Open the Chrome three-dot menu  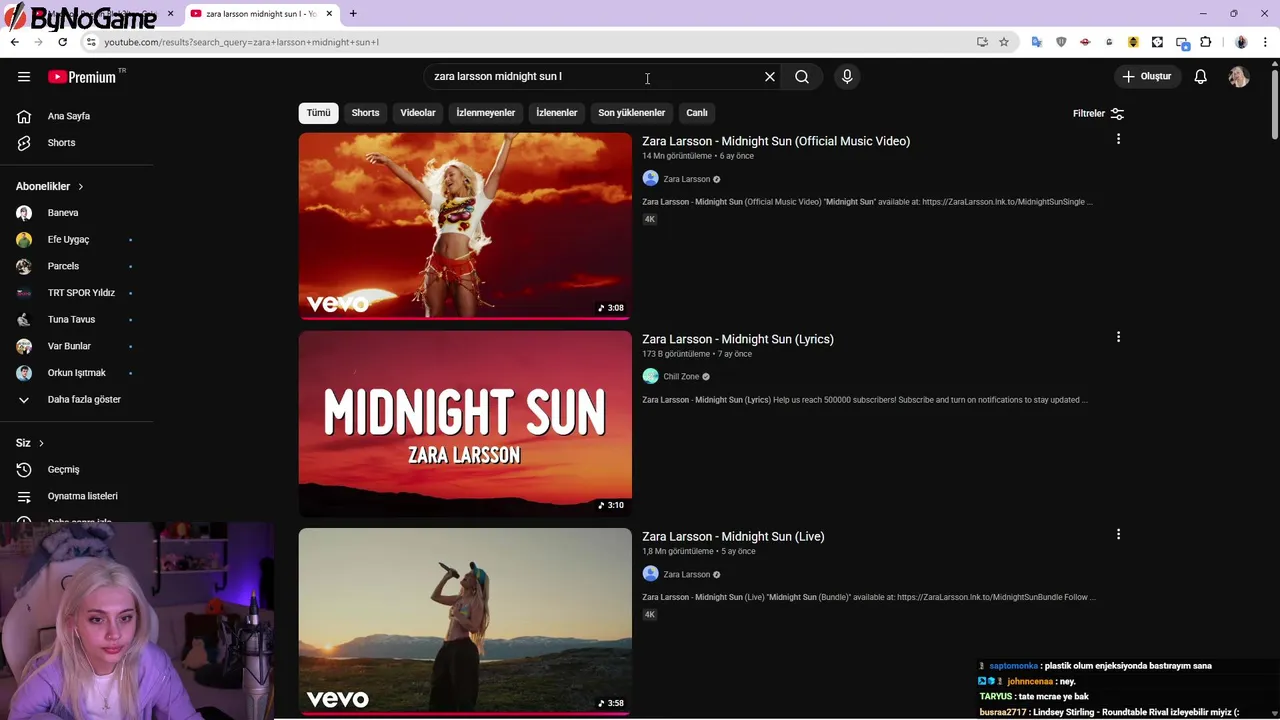1265,42
